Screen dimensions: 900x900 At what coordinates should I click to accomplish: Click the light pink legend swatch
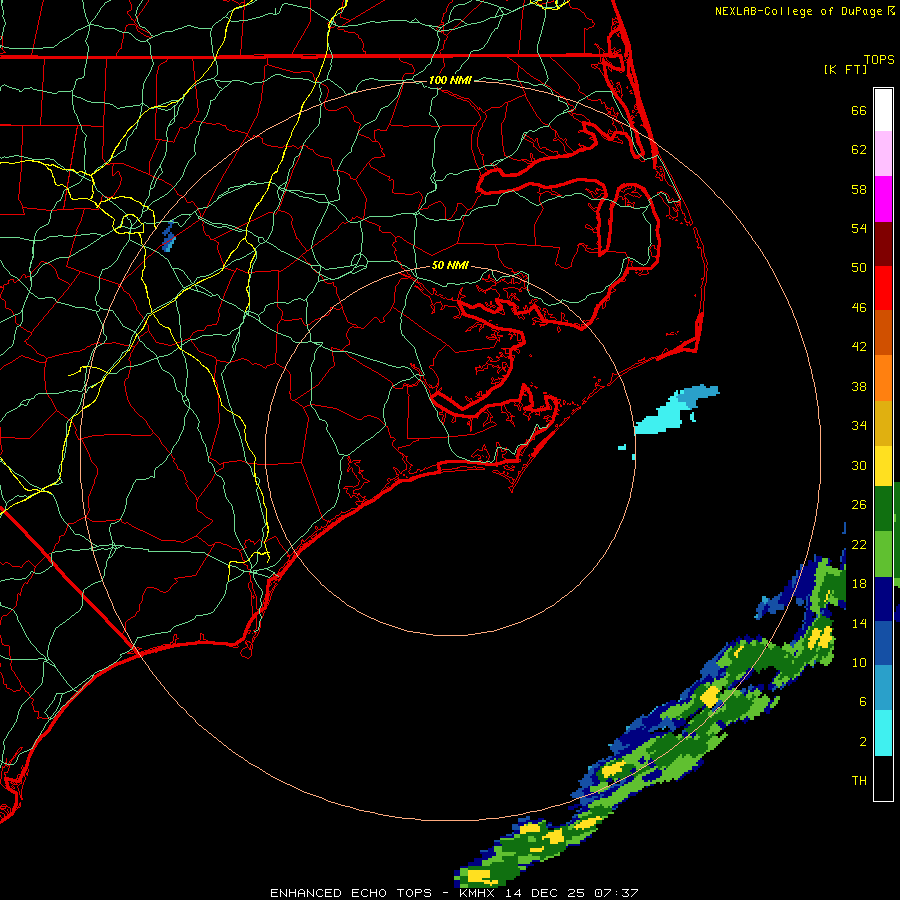tap(883, 153)
